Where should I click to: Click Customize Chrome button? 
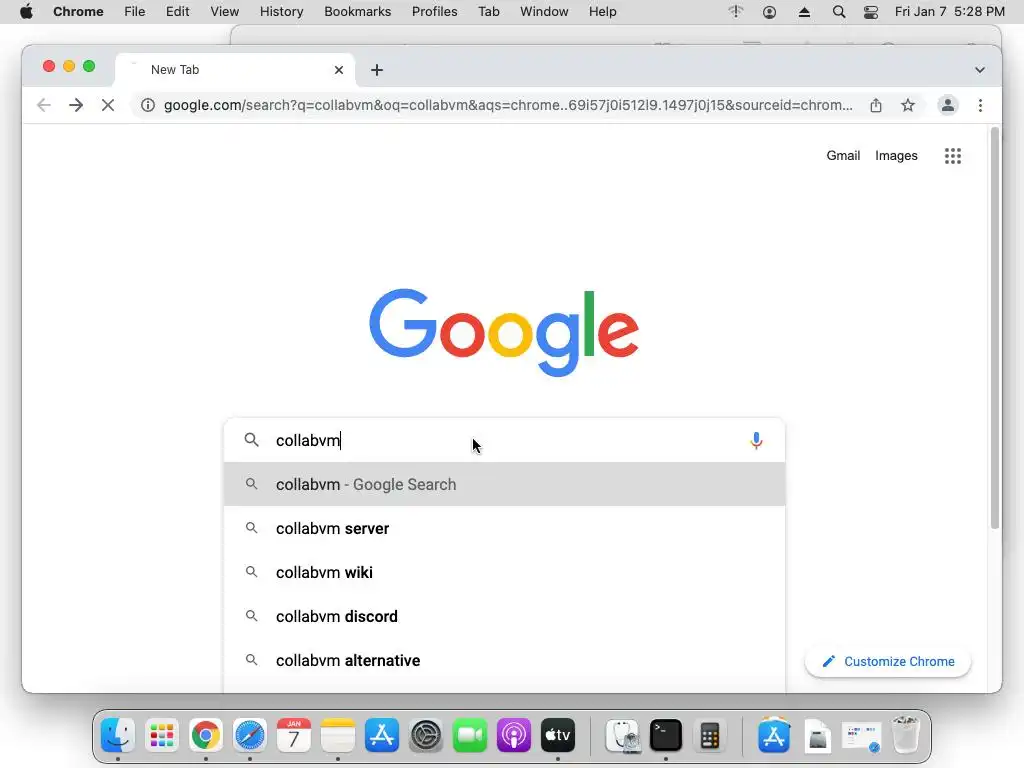(x=888, y=662)
